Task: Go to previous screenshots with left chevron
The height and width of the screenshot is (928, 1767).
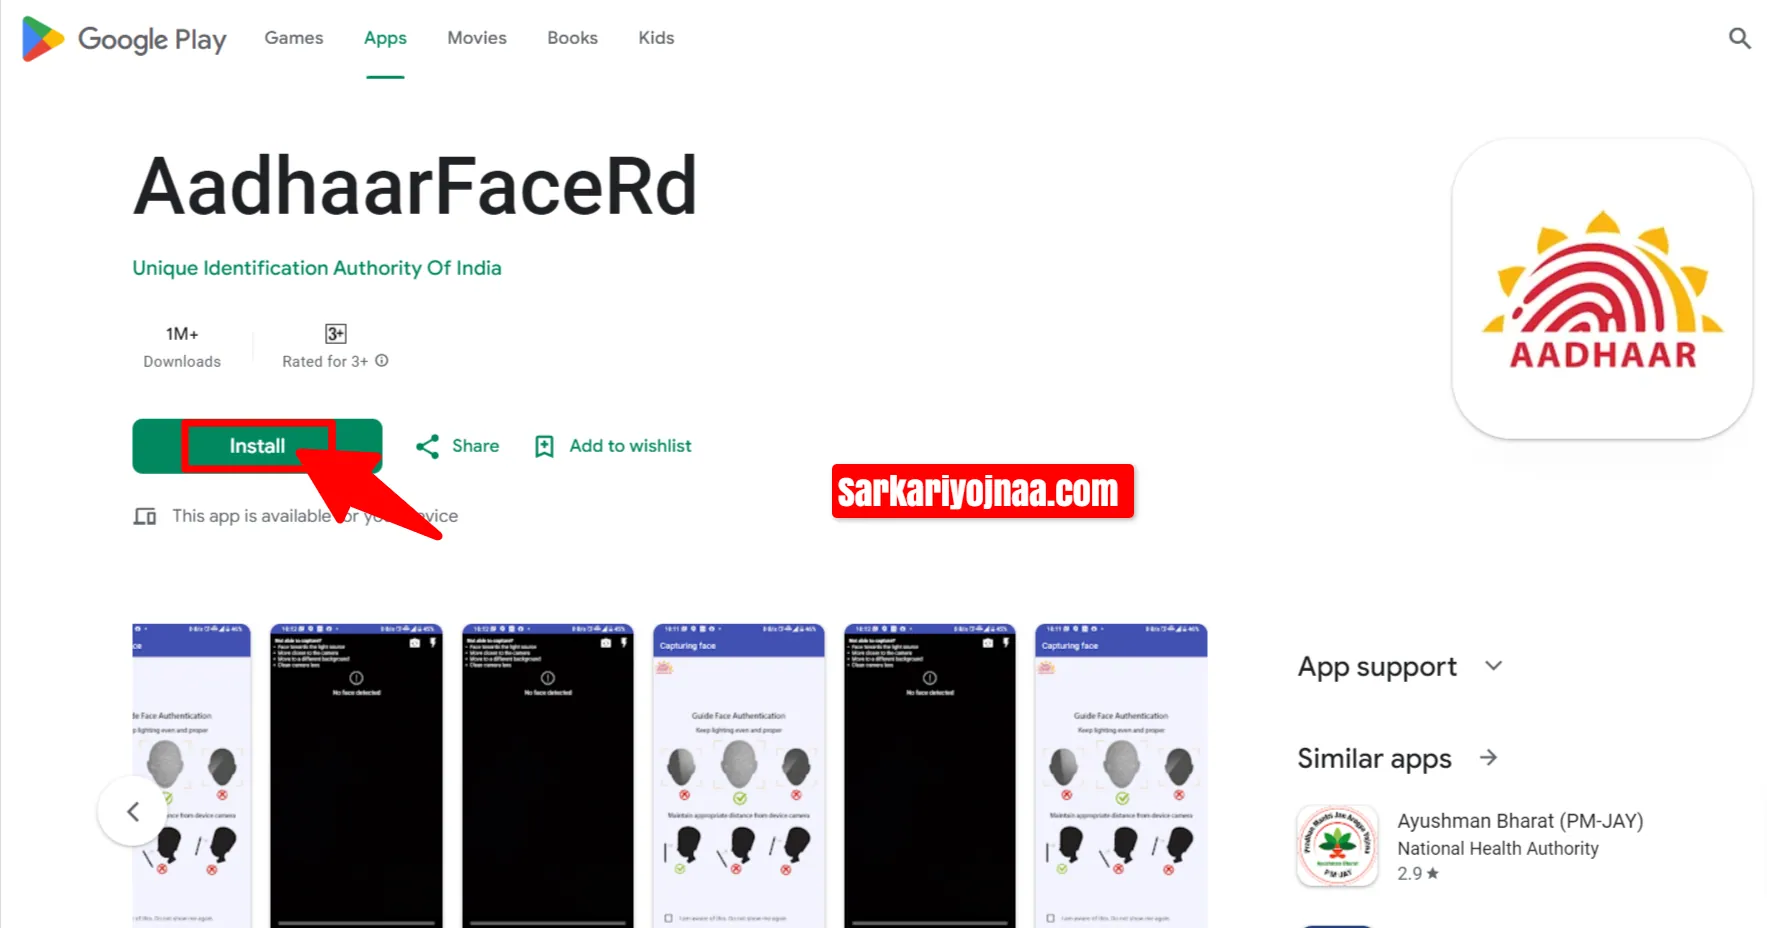Action: tap(133, 811)
